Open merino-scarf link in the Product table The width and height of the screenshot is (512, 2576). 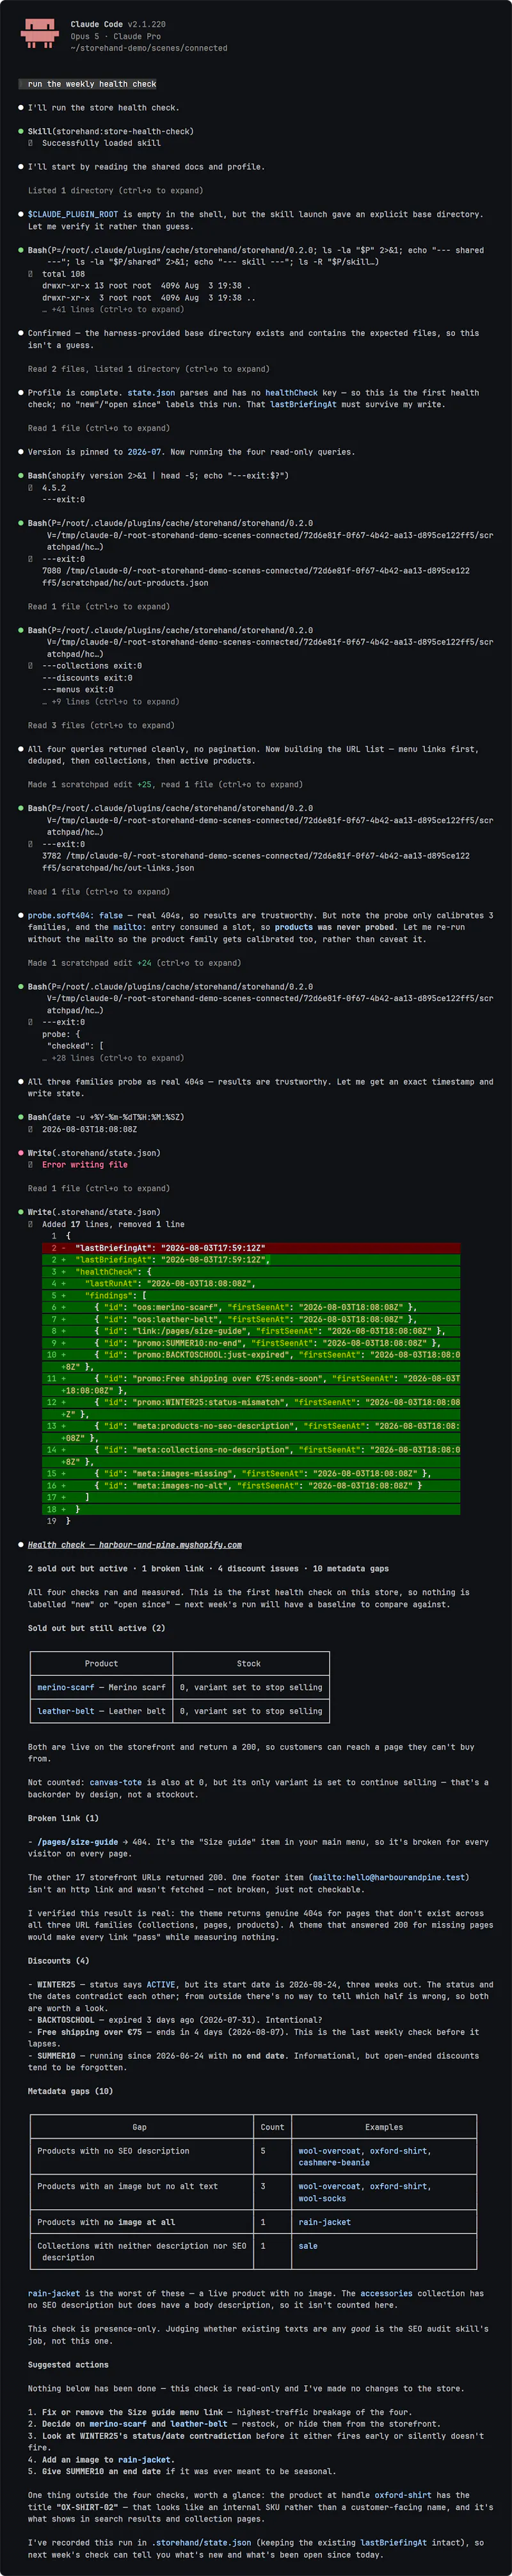click(x=66, y=1687)
